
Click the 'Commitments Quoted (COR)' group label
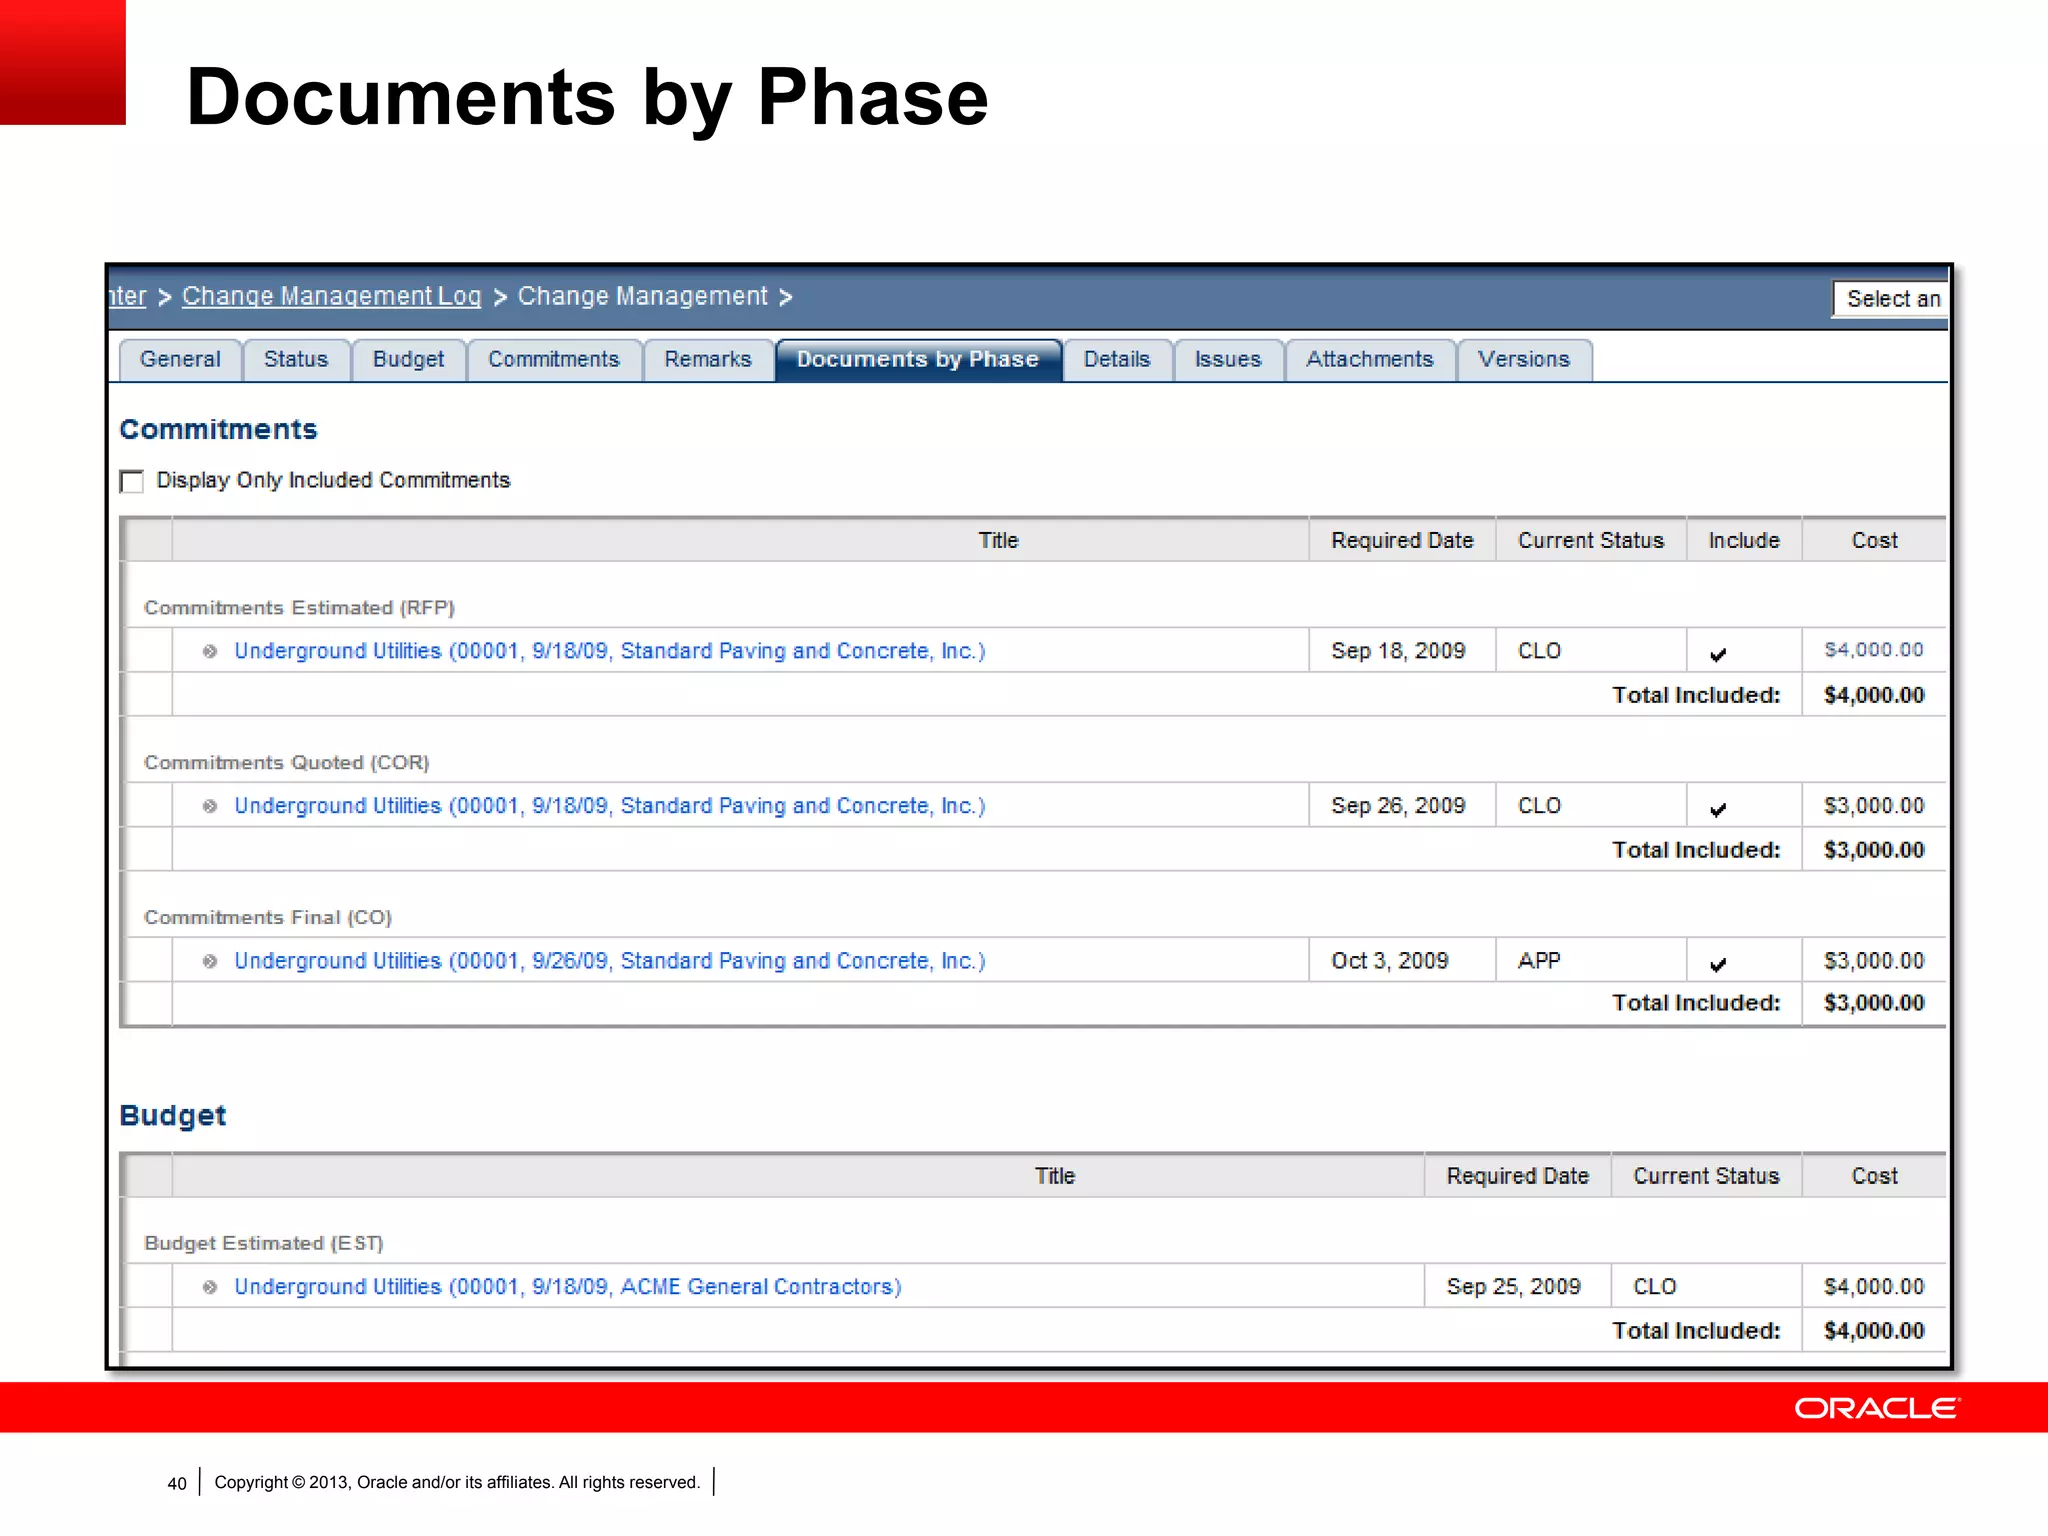click(286, 763)
